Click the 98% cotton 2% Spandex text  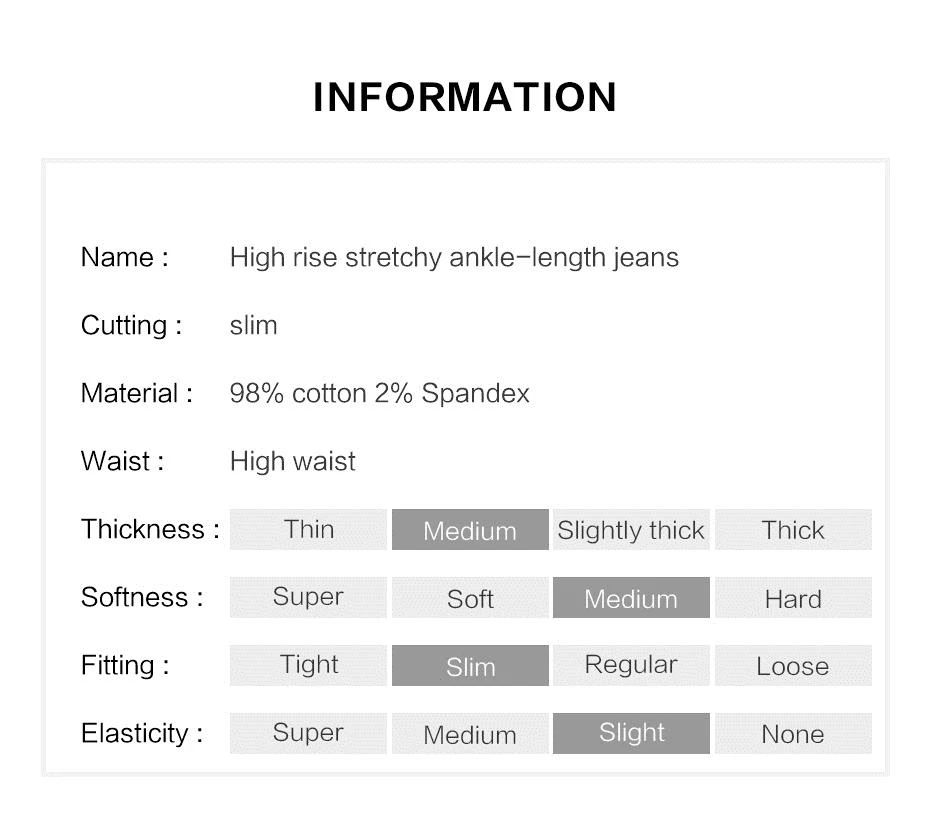[380, 393]
